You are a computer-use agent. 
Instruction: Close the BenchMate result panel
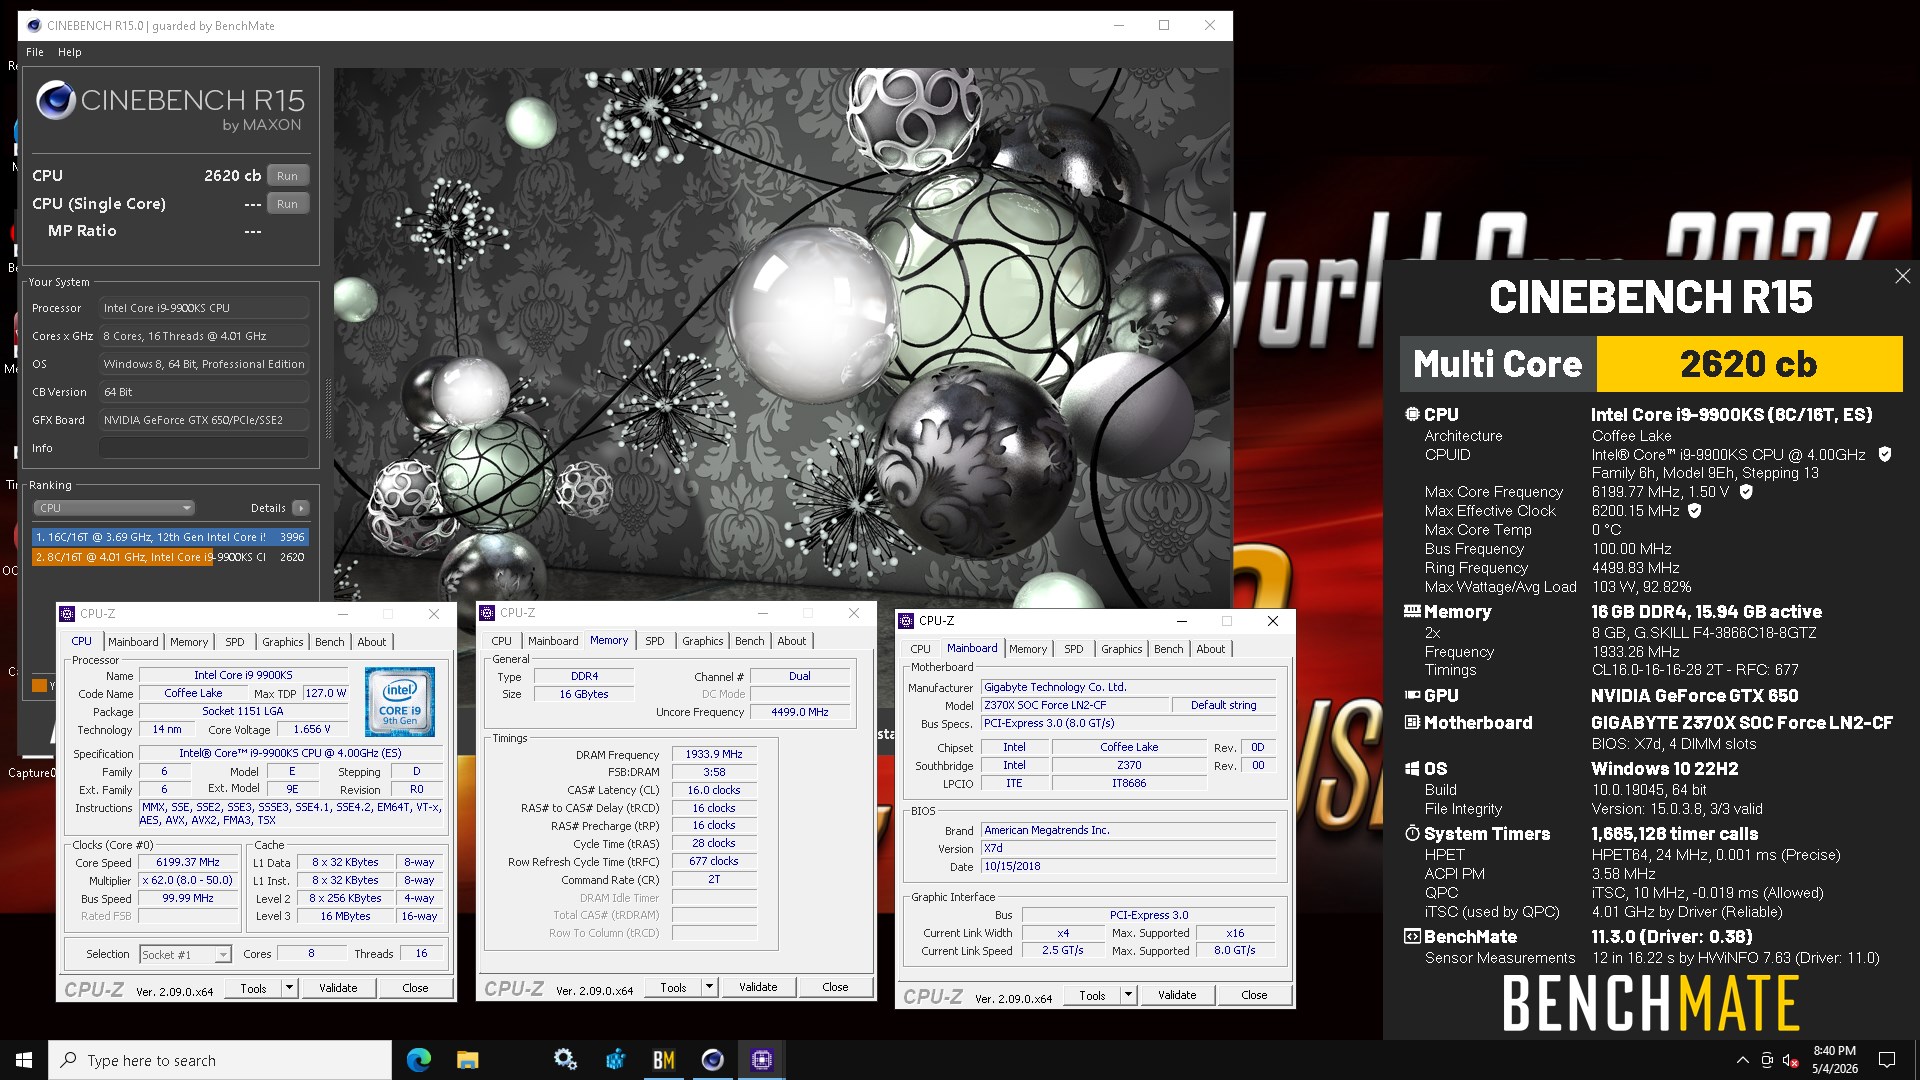[1902, 276]
